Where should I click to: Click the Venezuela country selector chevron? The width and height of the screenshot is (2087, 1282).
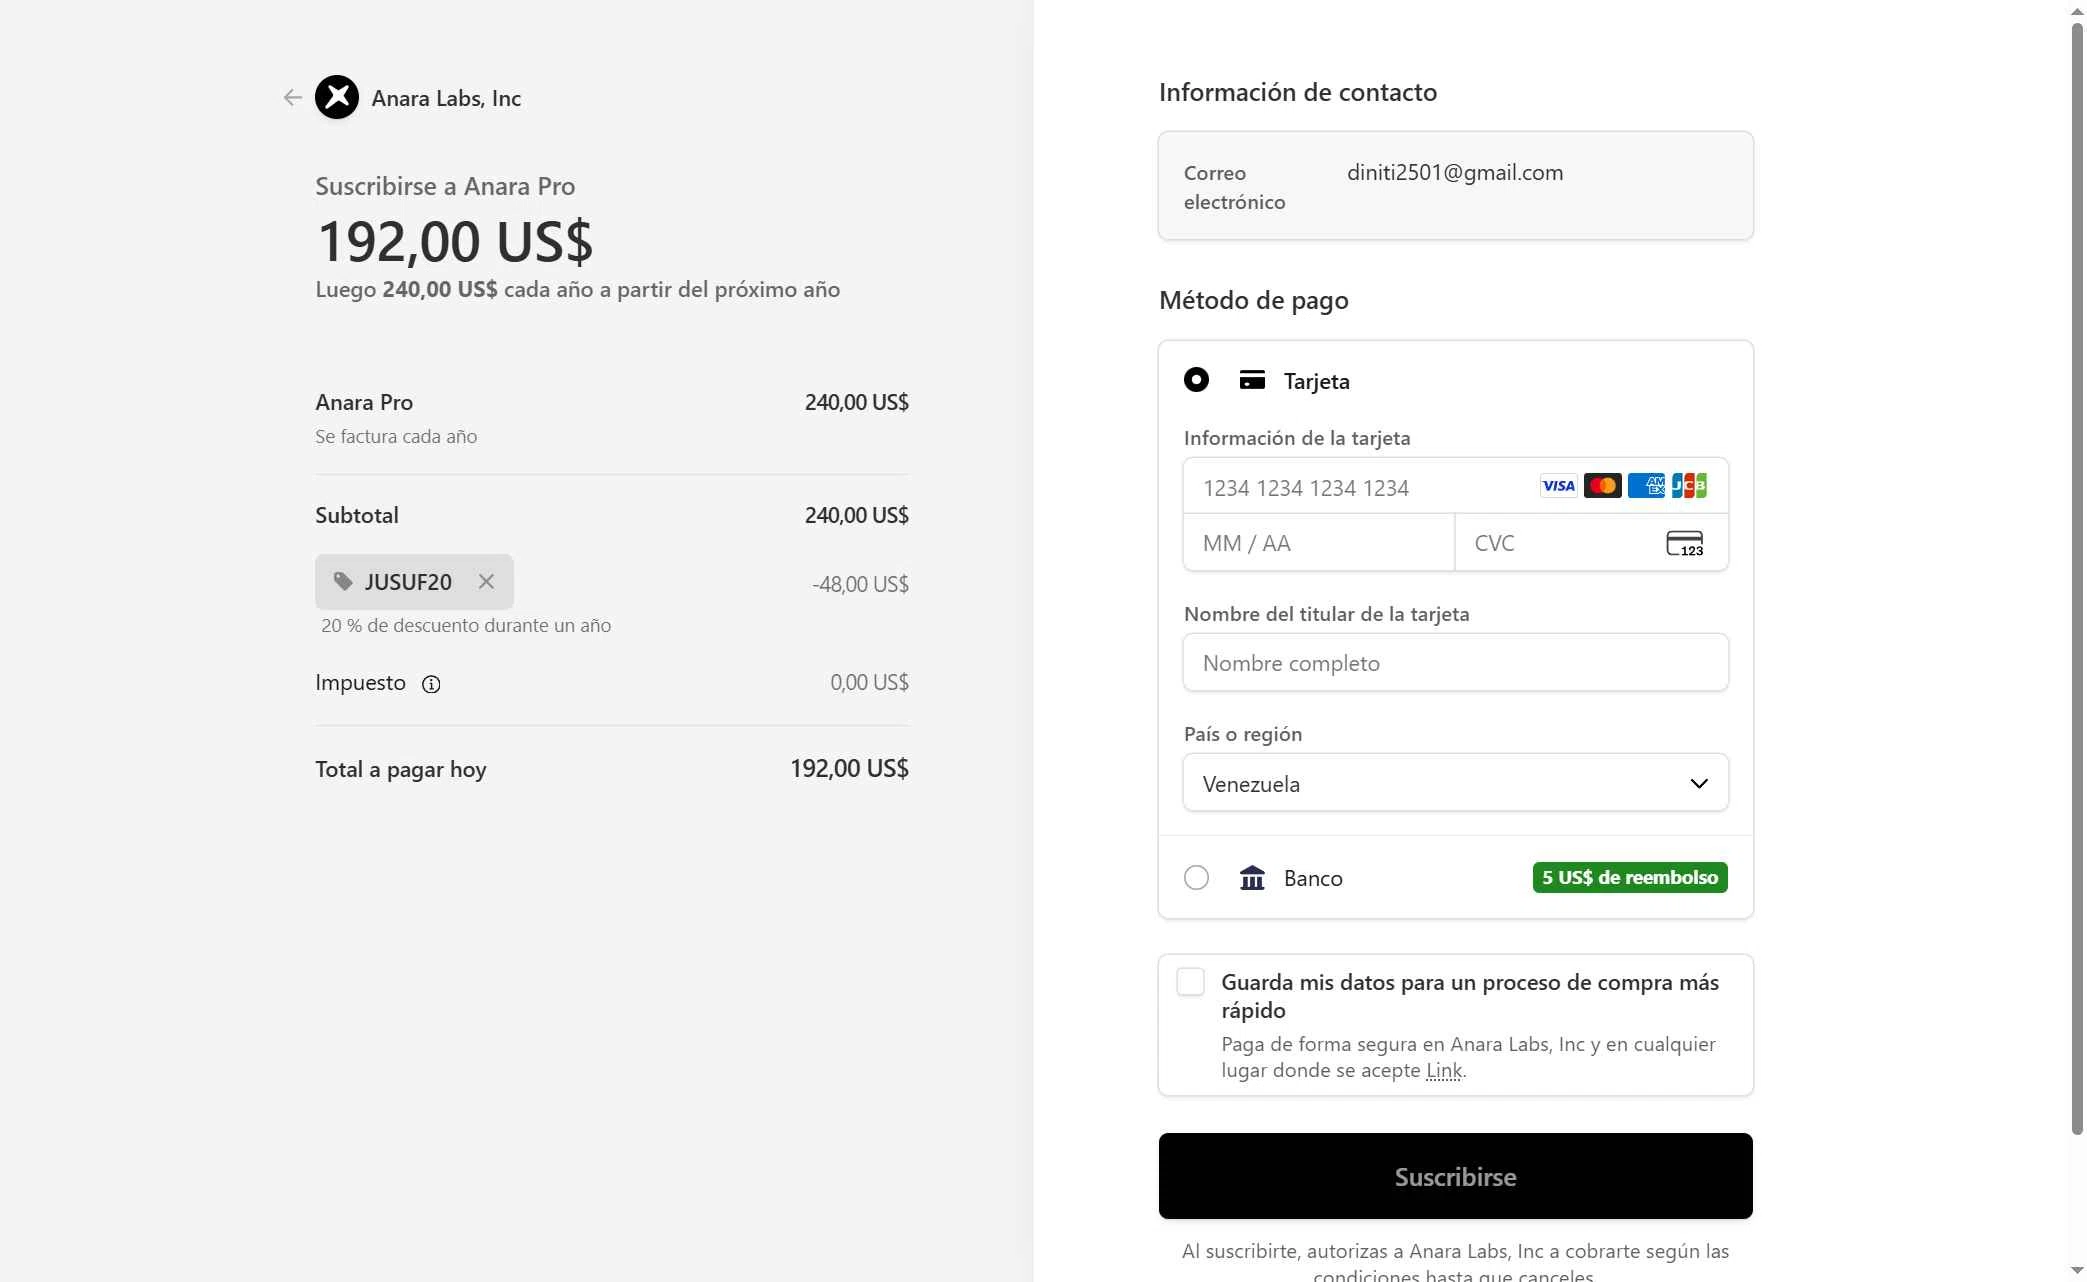coord(1699,783)
